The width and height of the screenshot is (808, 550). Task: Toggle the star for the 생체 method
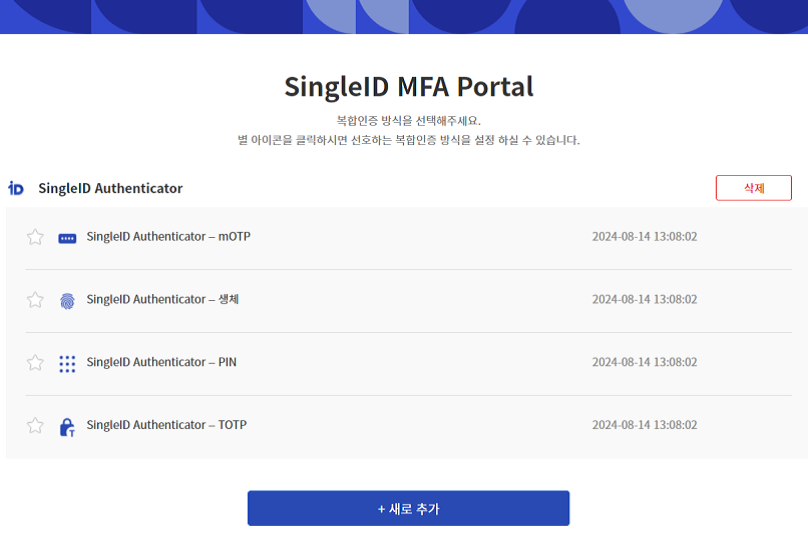point(35,300)
